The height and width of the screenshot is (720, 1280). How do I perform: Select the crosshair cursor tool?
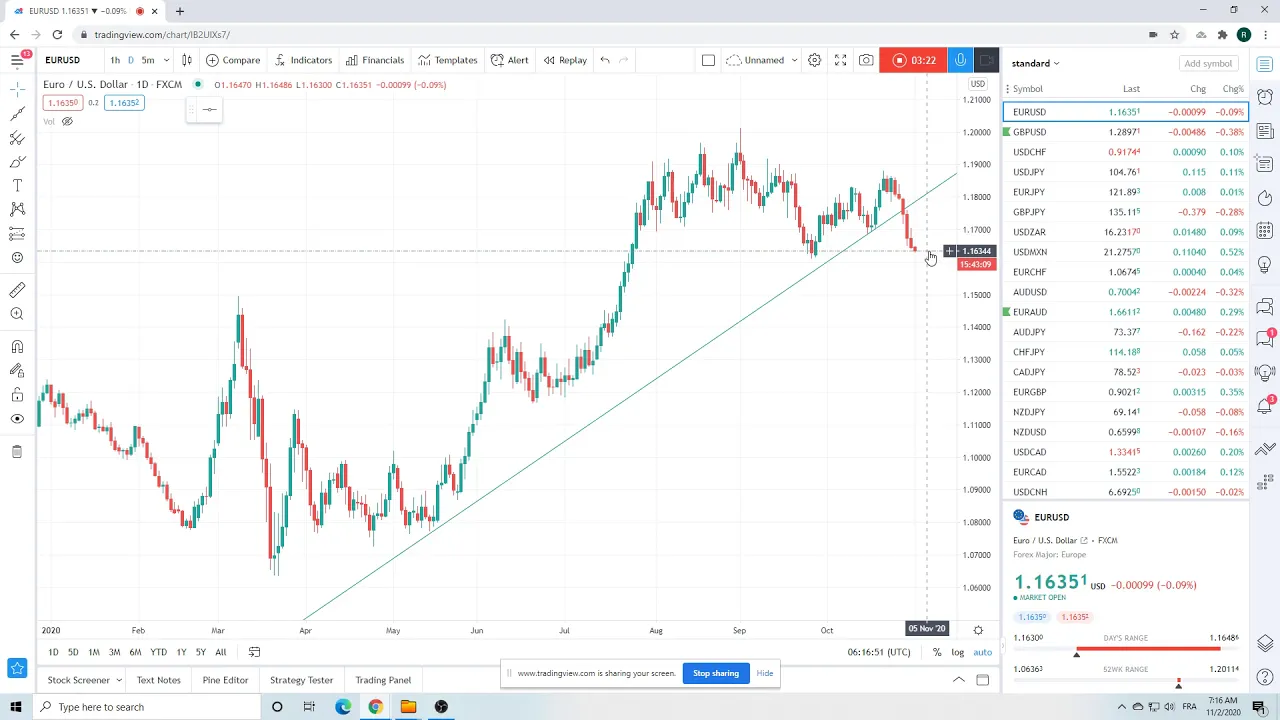coord(17,90)
